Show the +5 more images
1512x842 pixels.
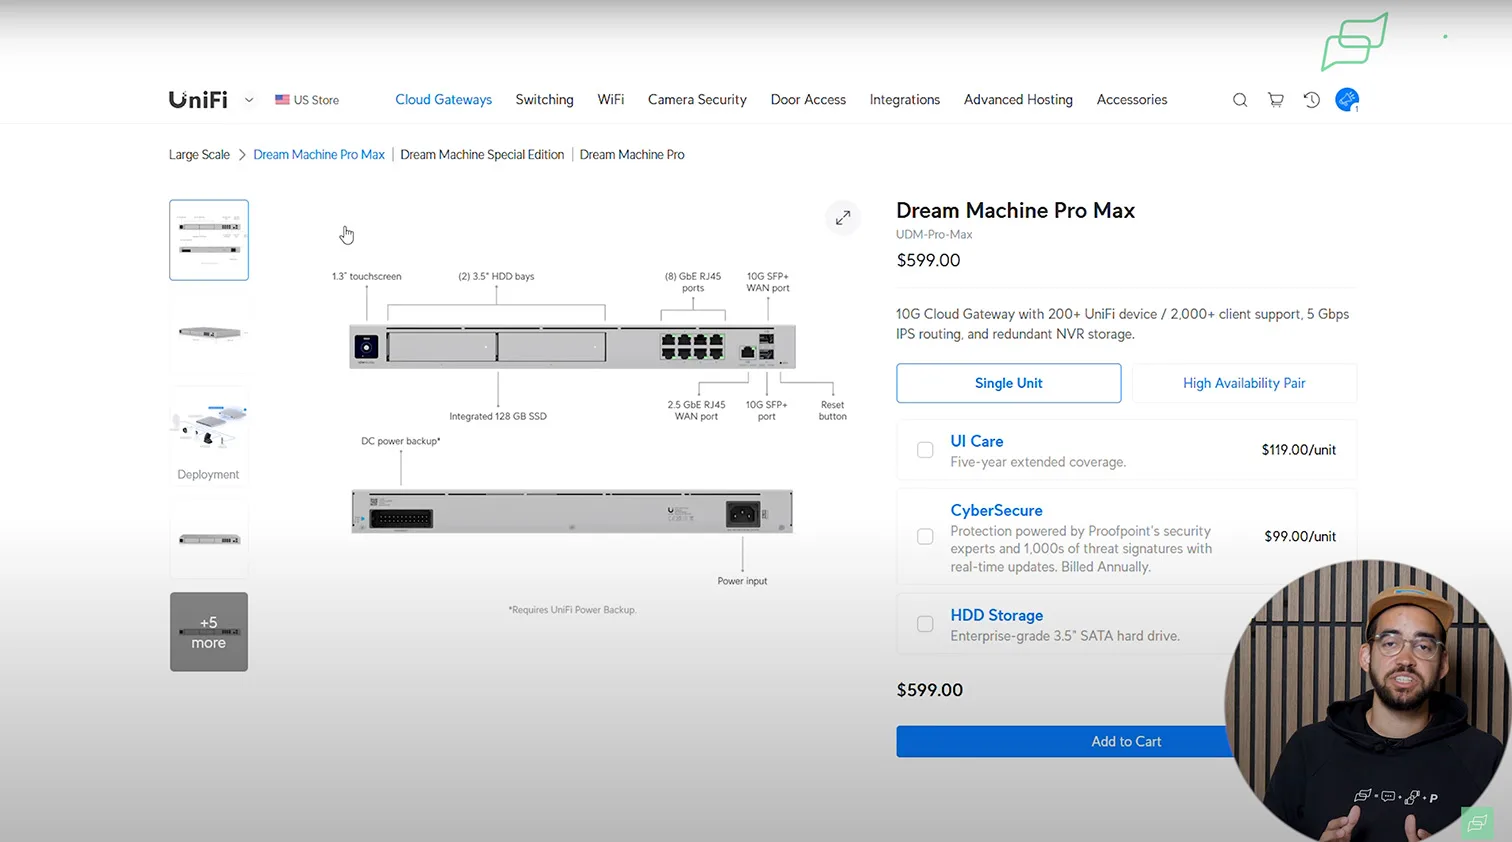pos(209,632)
